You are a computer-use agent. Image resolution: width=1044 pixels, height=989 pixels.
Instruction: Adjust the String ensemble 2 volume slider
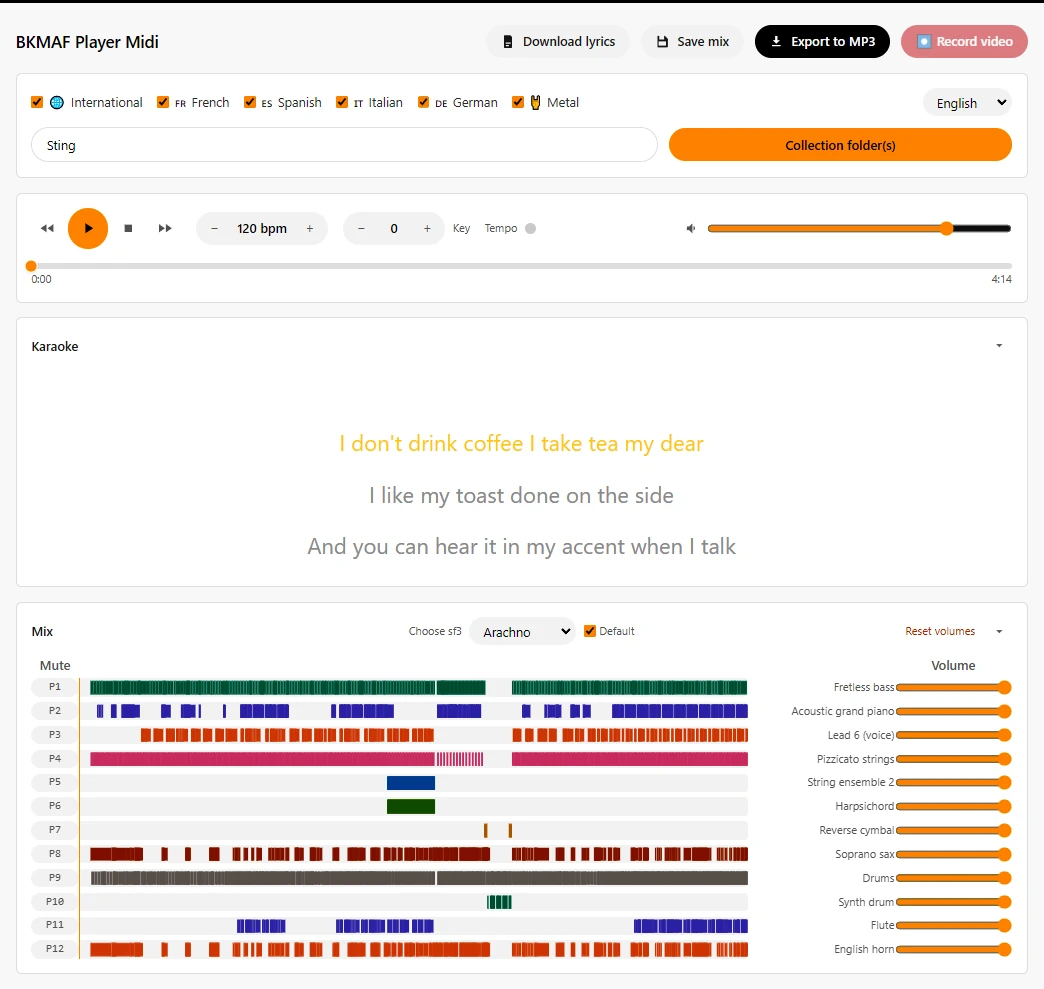point(953,783)
